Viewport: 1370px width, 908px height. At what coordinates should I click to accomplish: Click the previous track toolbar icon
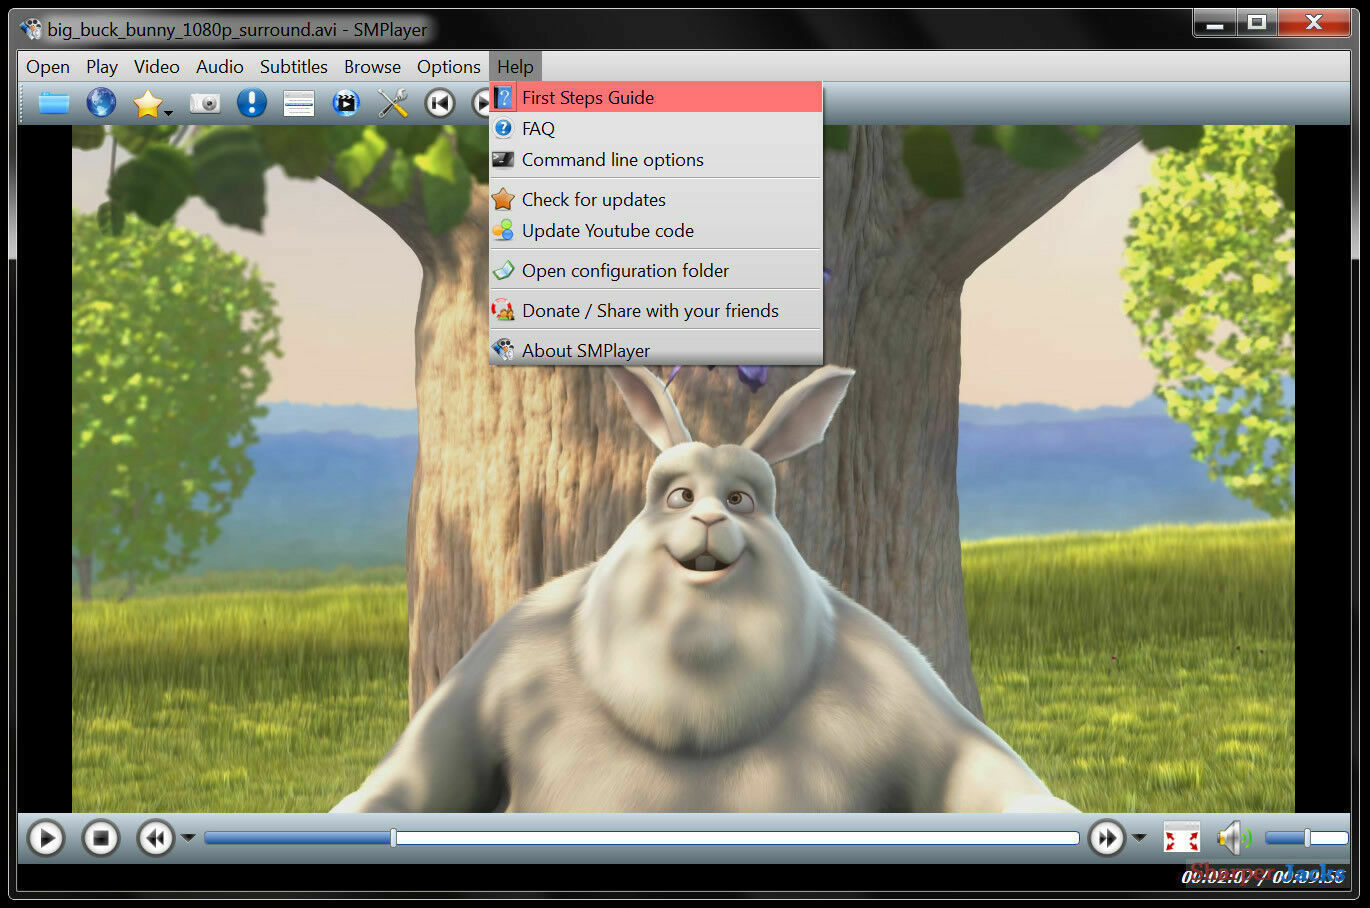click(440, 103)
